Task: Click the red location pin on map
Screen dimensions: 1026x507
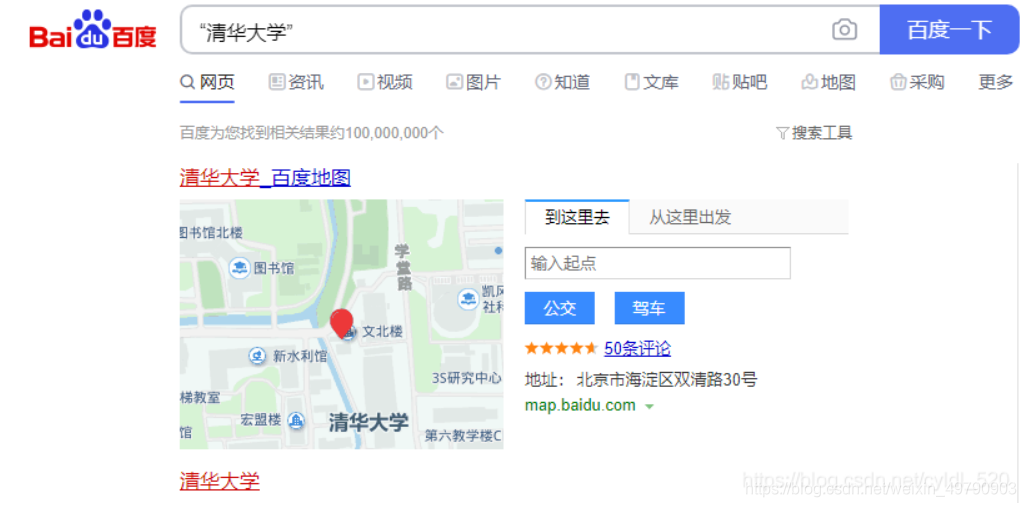Action: [342, 323]
